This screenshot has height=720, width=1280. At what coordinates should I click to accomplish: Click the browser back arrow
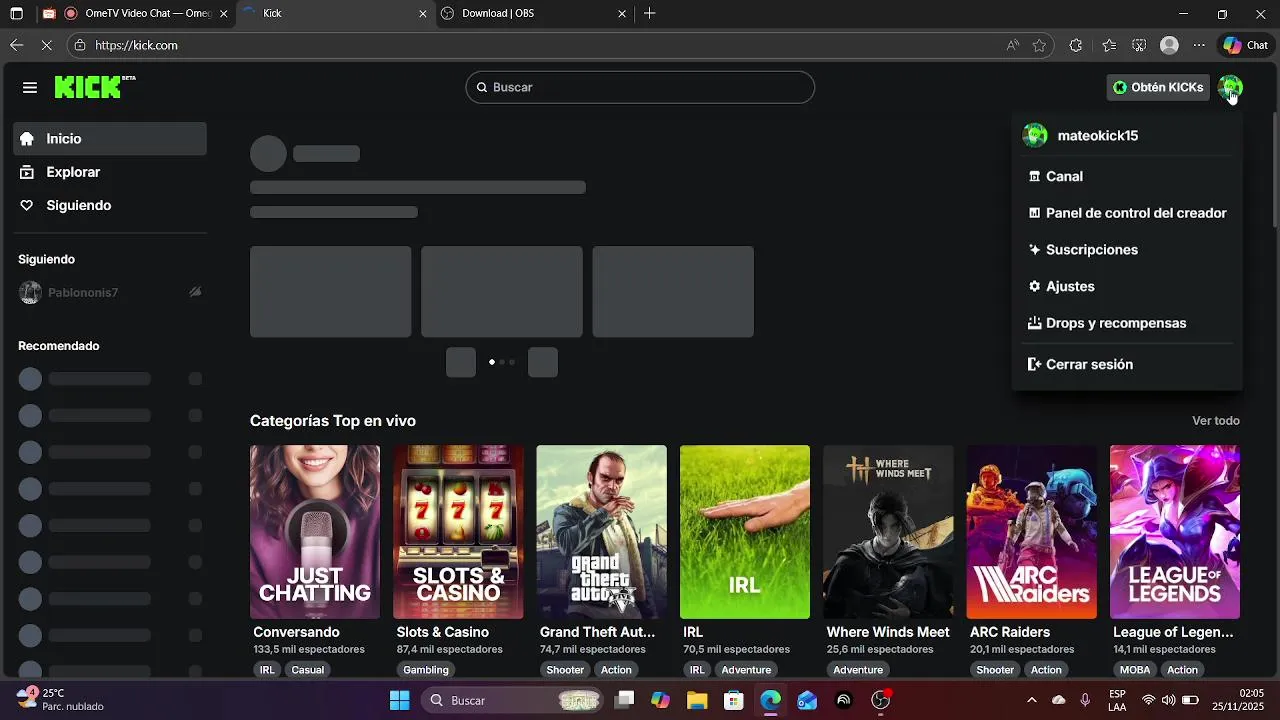16,45
